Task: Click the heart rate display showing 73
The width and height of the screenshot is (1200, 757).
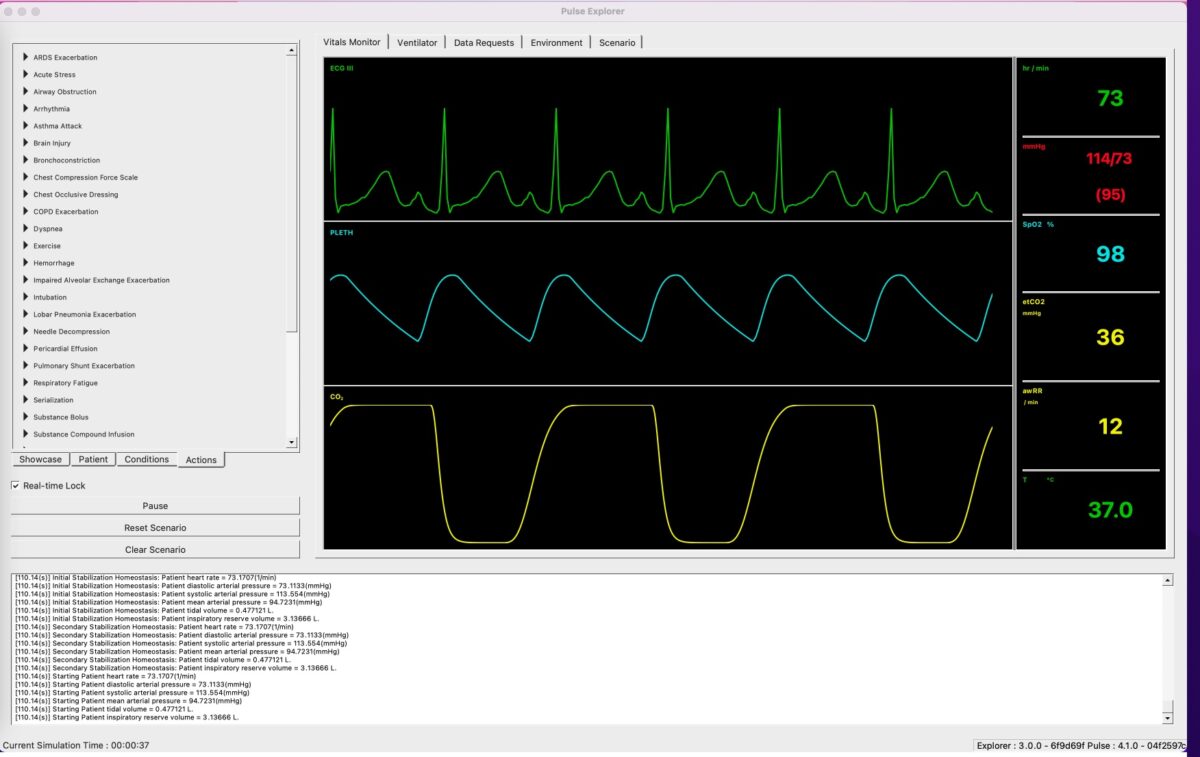Action: click(x=1108, y=96)
